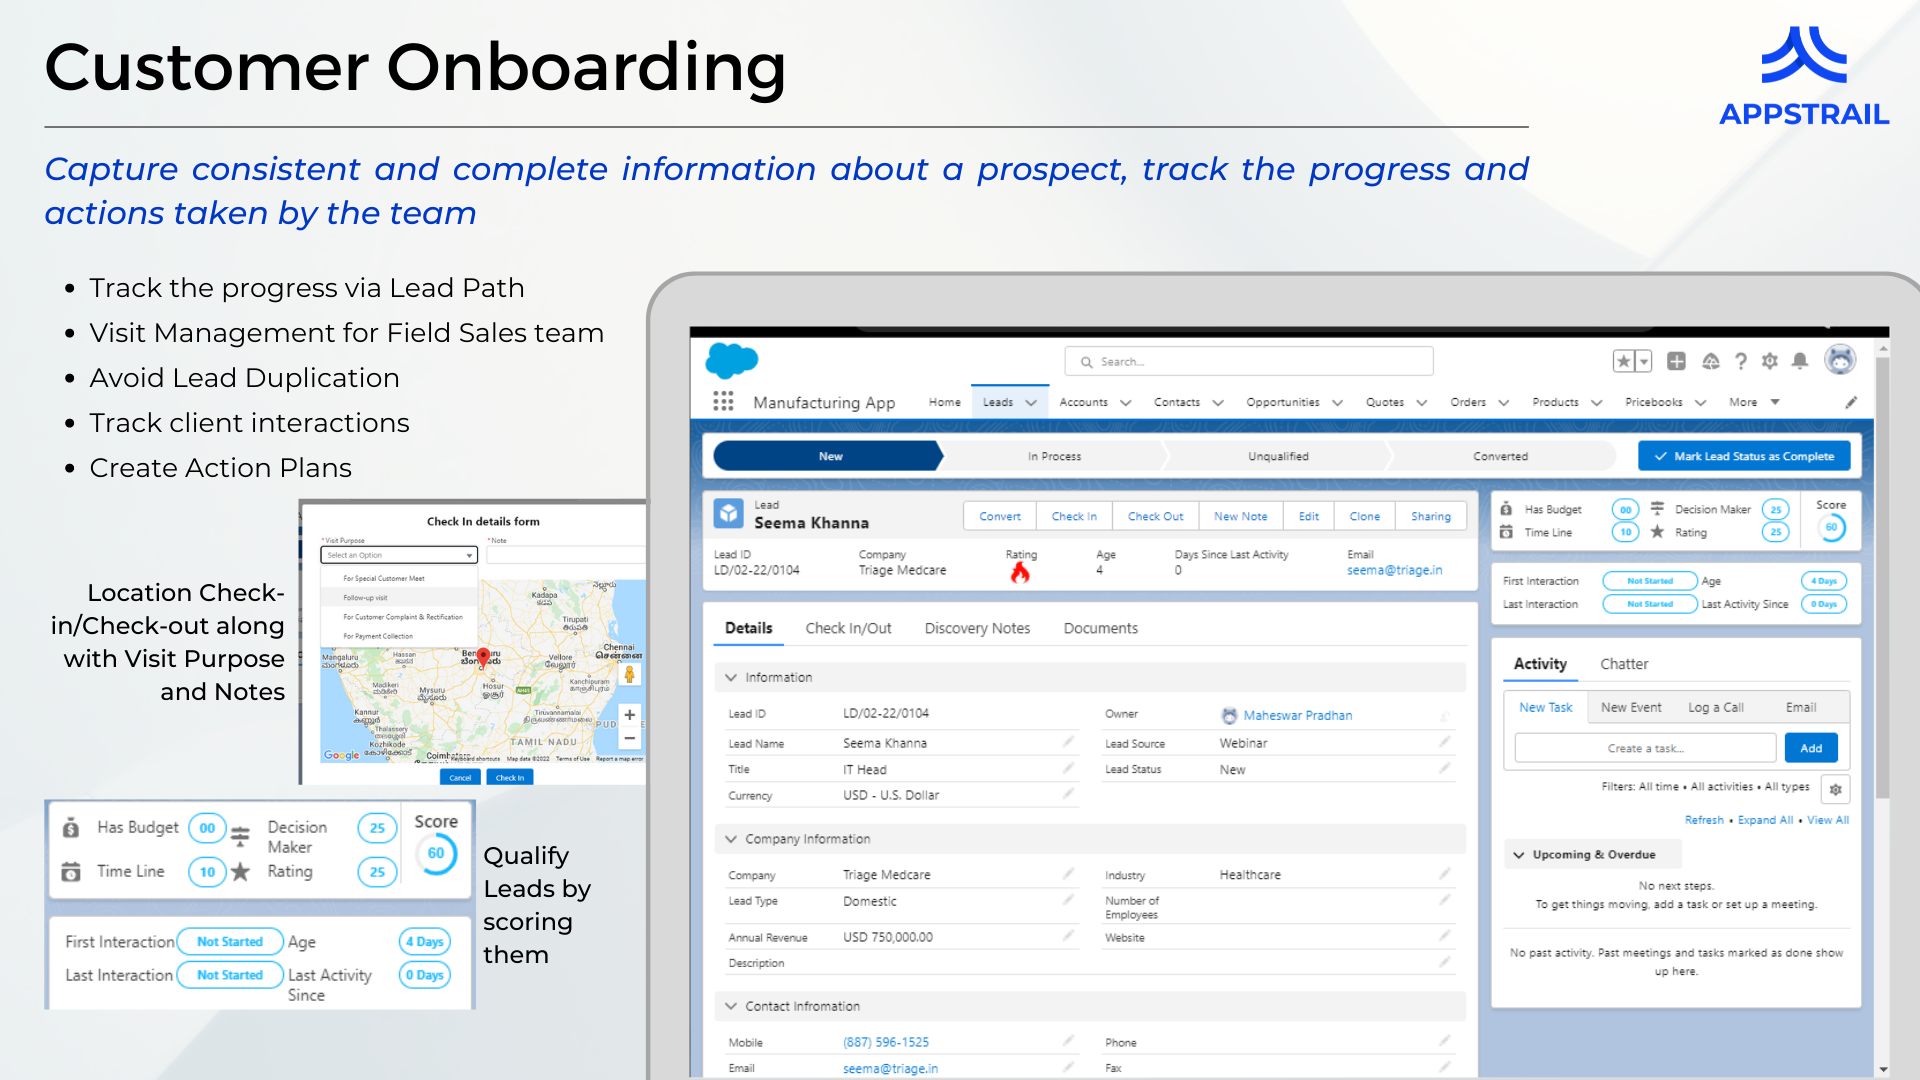Open the Maheswar Pradhan owner link

click(1298, 715)
